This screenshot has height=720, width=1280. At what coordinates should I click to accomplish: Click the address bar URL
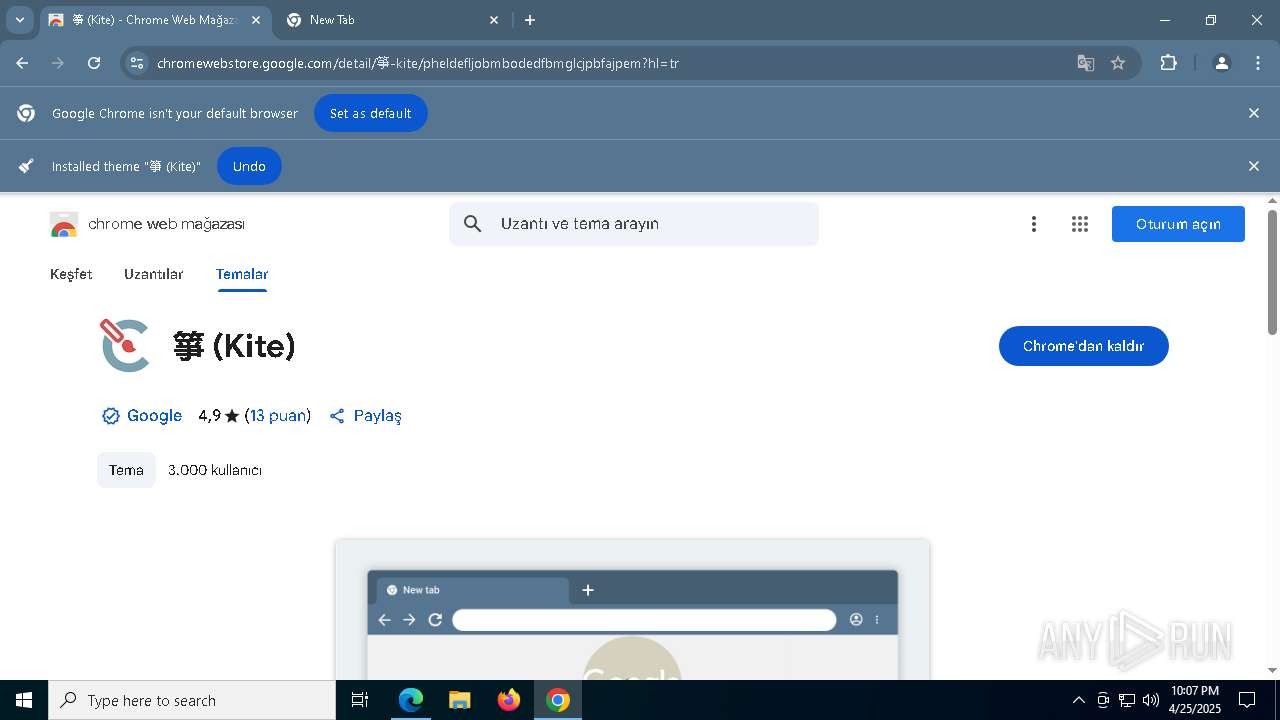coord(418,63)
